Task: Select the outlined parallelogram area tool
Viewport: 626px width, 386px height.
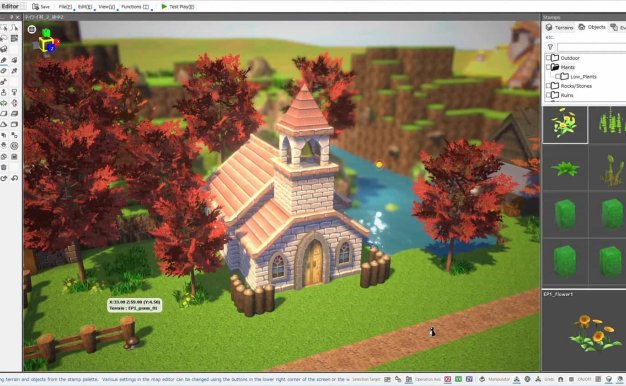Action: 4,113
